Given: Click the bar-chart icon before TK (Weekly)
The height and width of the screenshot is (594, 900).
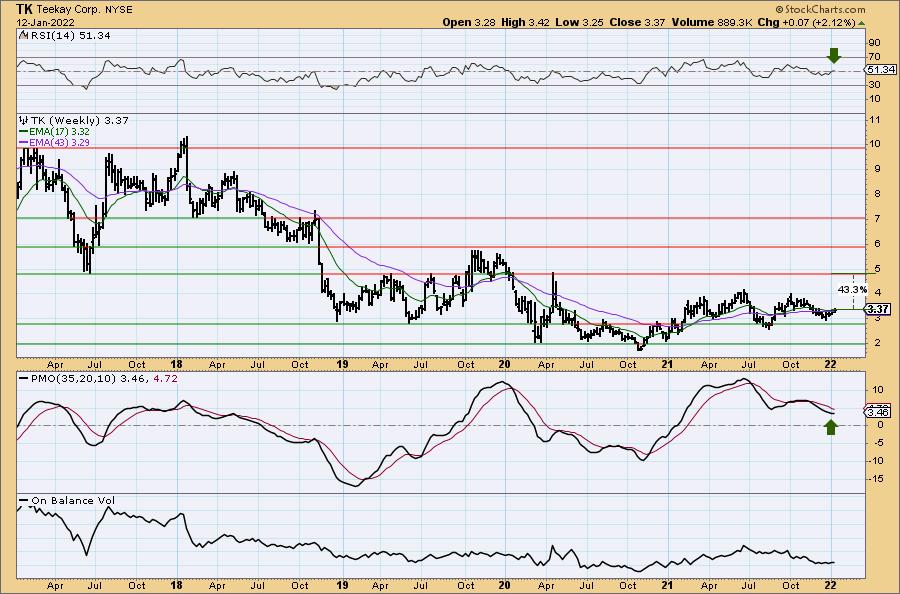Looking at the screenshot, I should (24, 121).
